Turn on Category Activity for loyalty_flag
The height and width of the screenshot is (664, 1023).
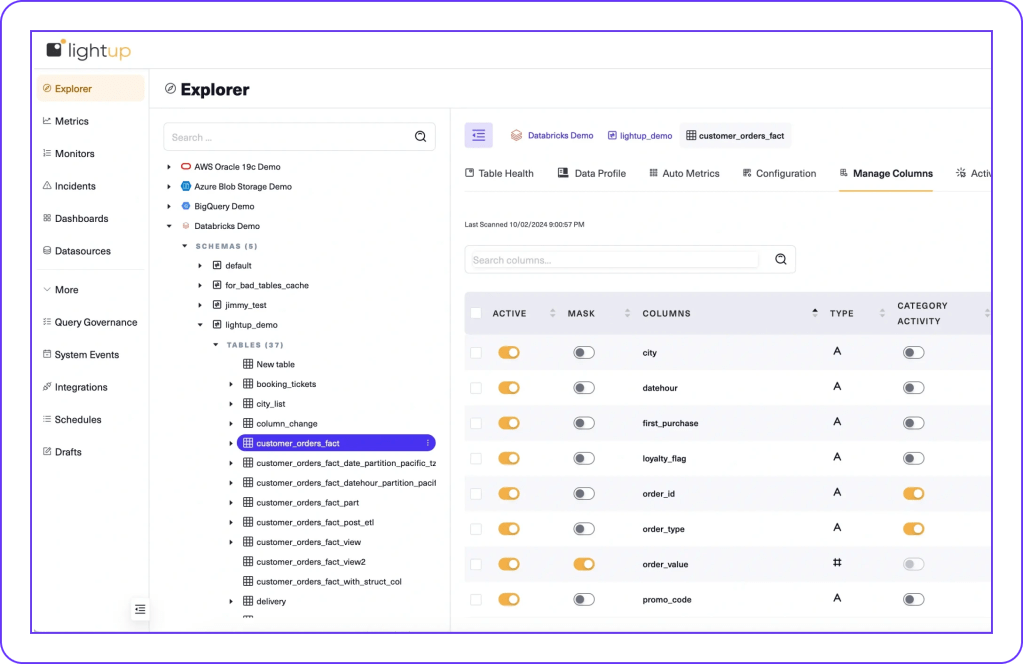pos(913,458)
